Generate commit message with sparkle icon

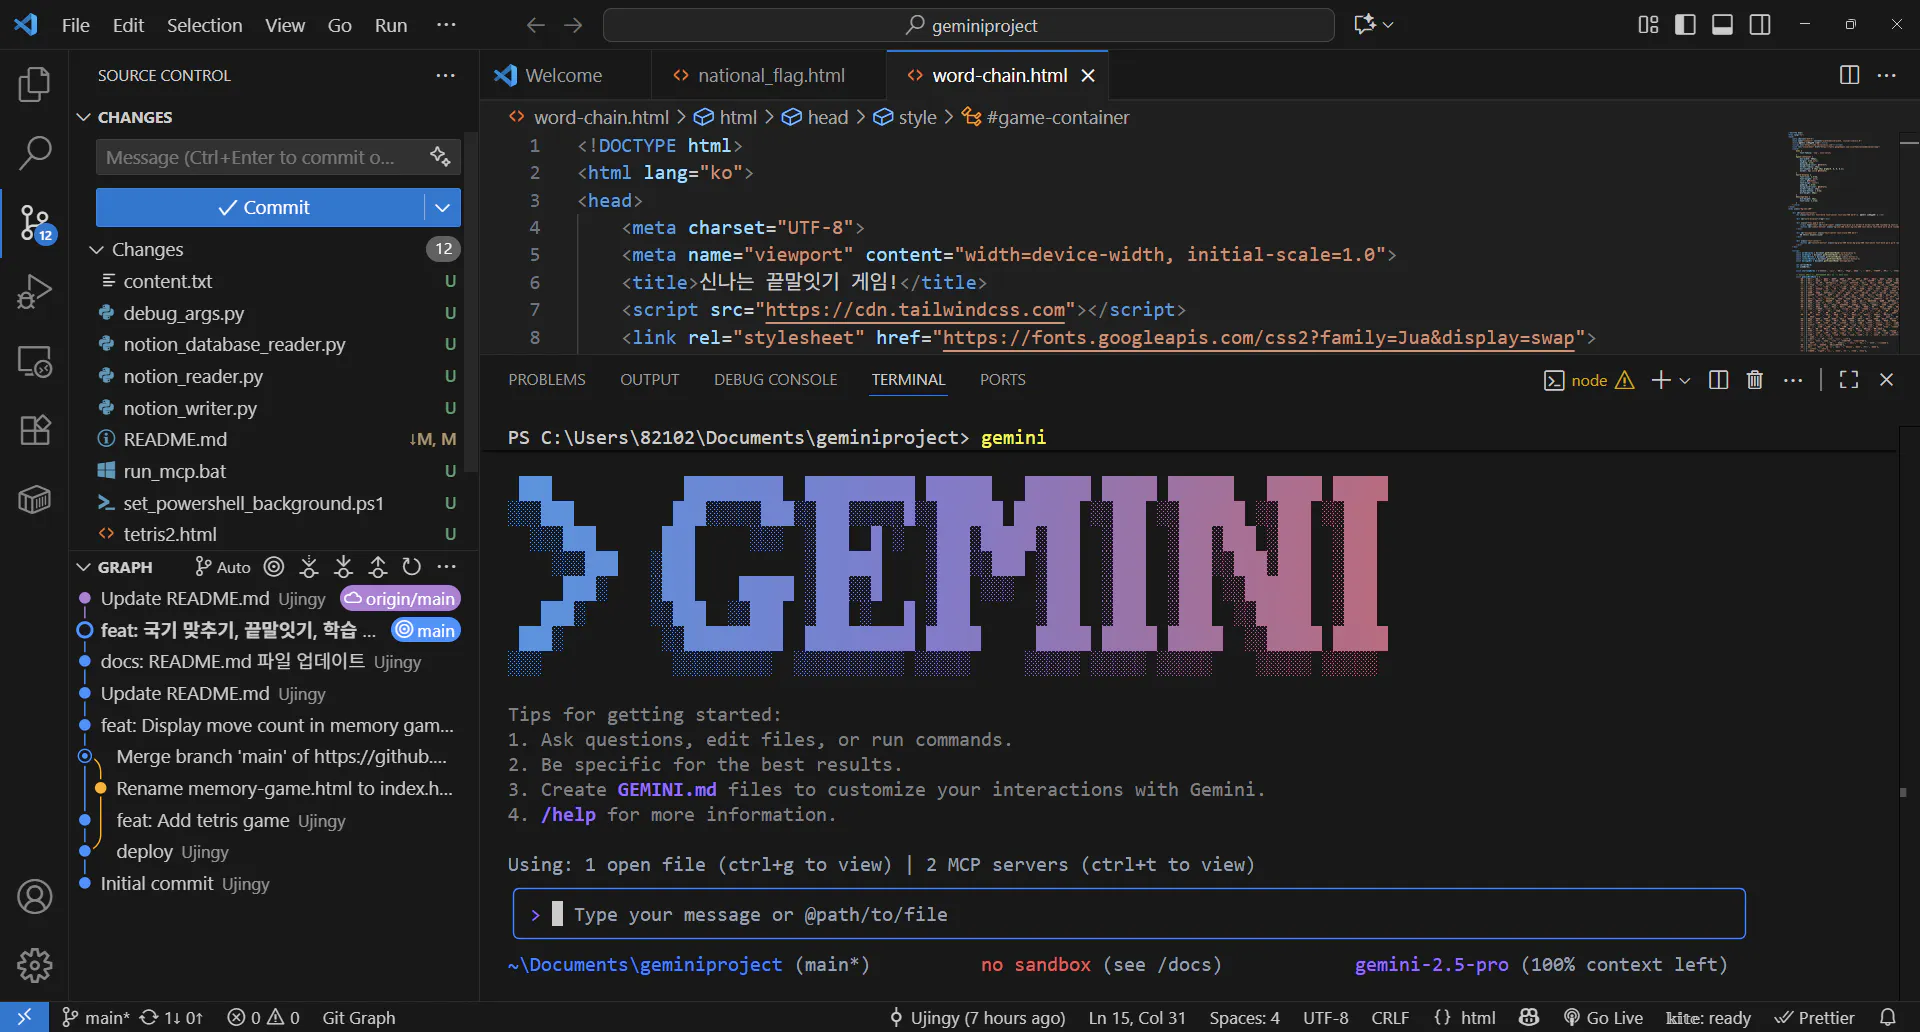click(x=440, y=157)
